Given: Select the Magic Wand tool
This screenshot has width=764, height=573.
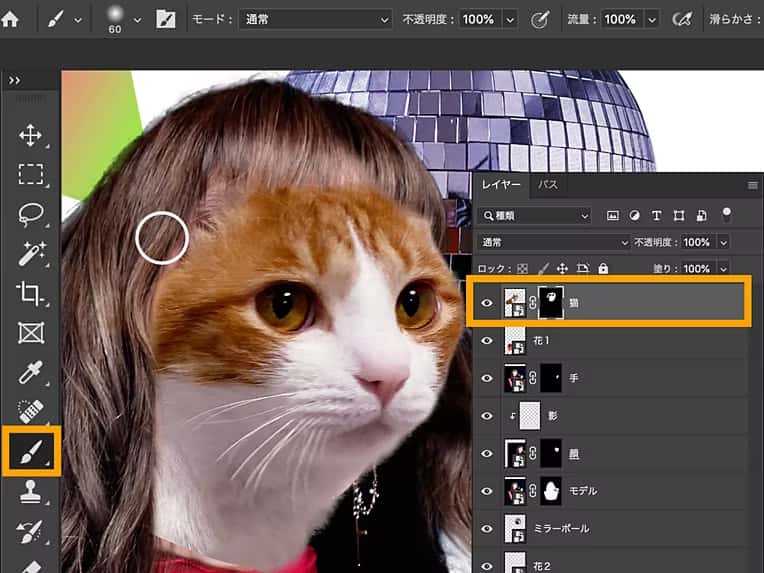Looking at the screenshot, I should (x=31, y=253).
